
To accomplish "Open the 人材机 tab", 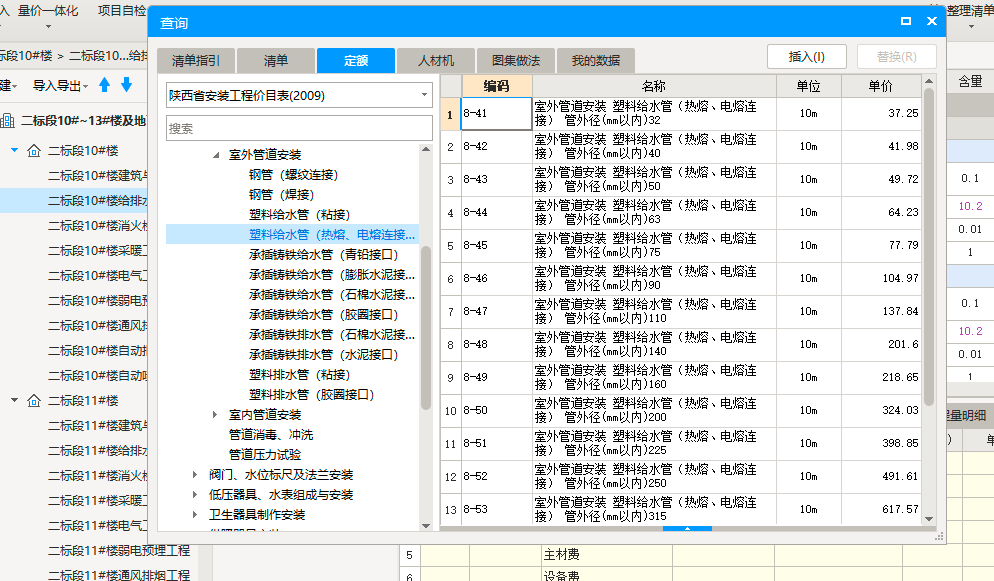I will 436,61.
